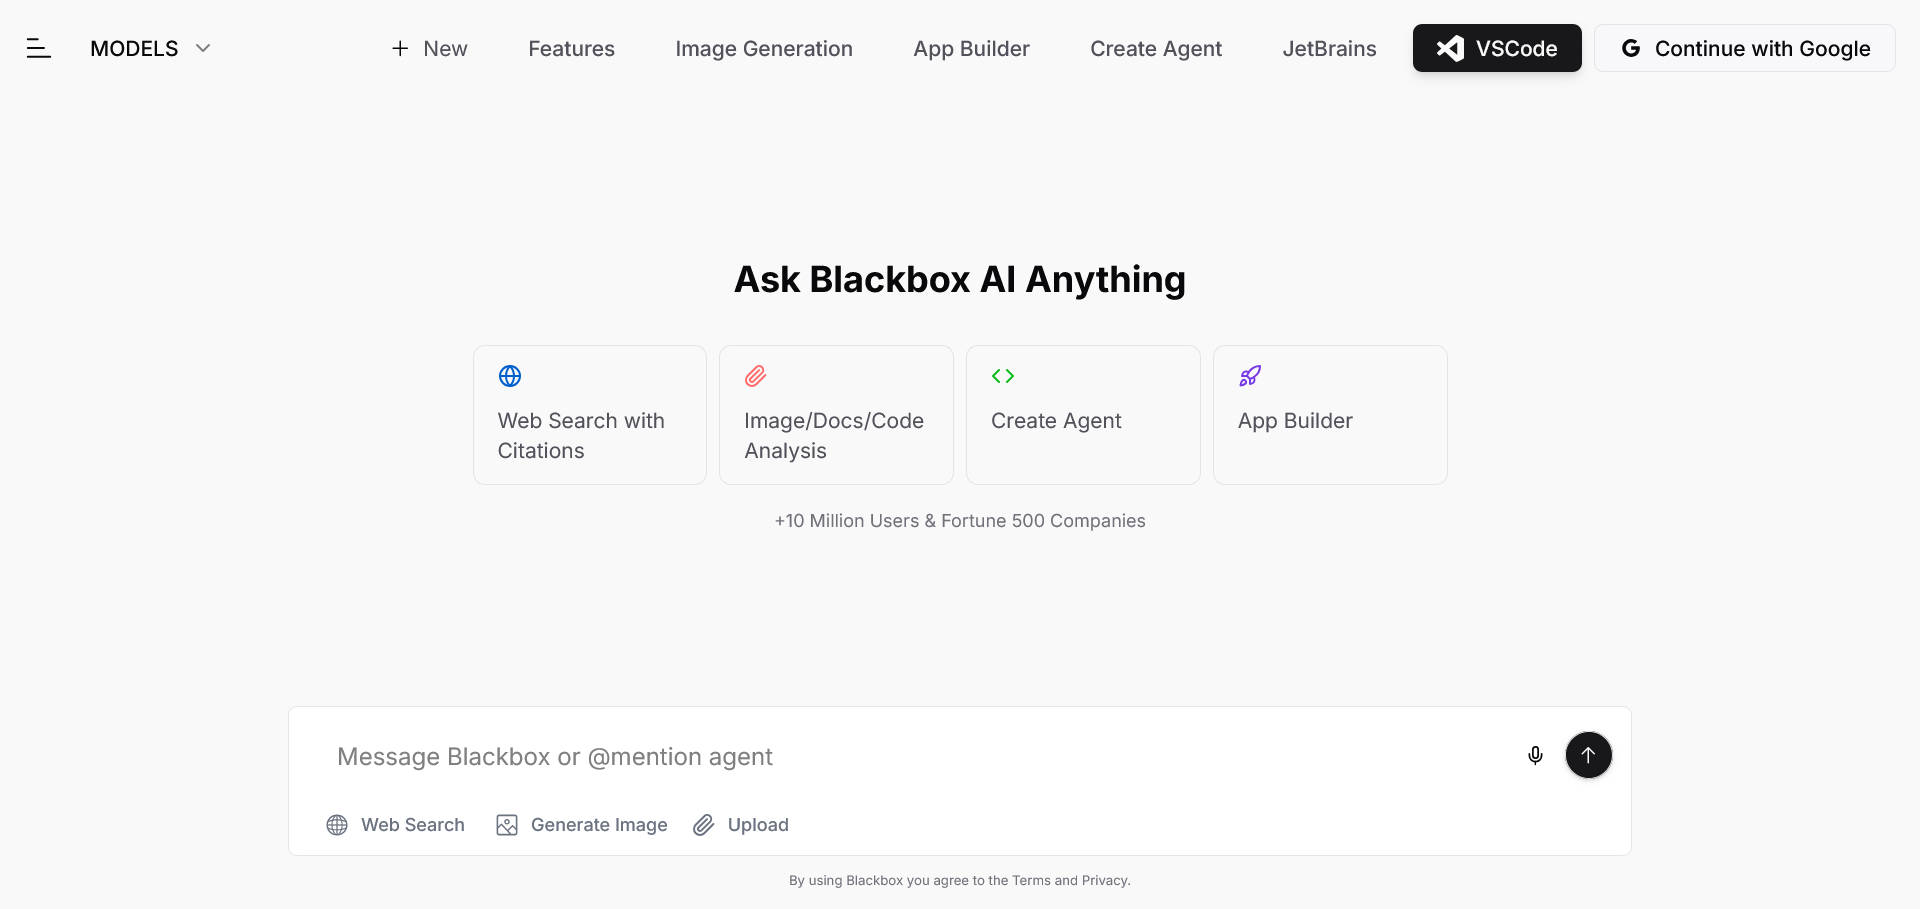Viewport: 1920px width, 909px height.
Task: Sign in with Continue with Google
Action: 1744,48
